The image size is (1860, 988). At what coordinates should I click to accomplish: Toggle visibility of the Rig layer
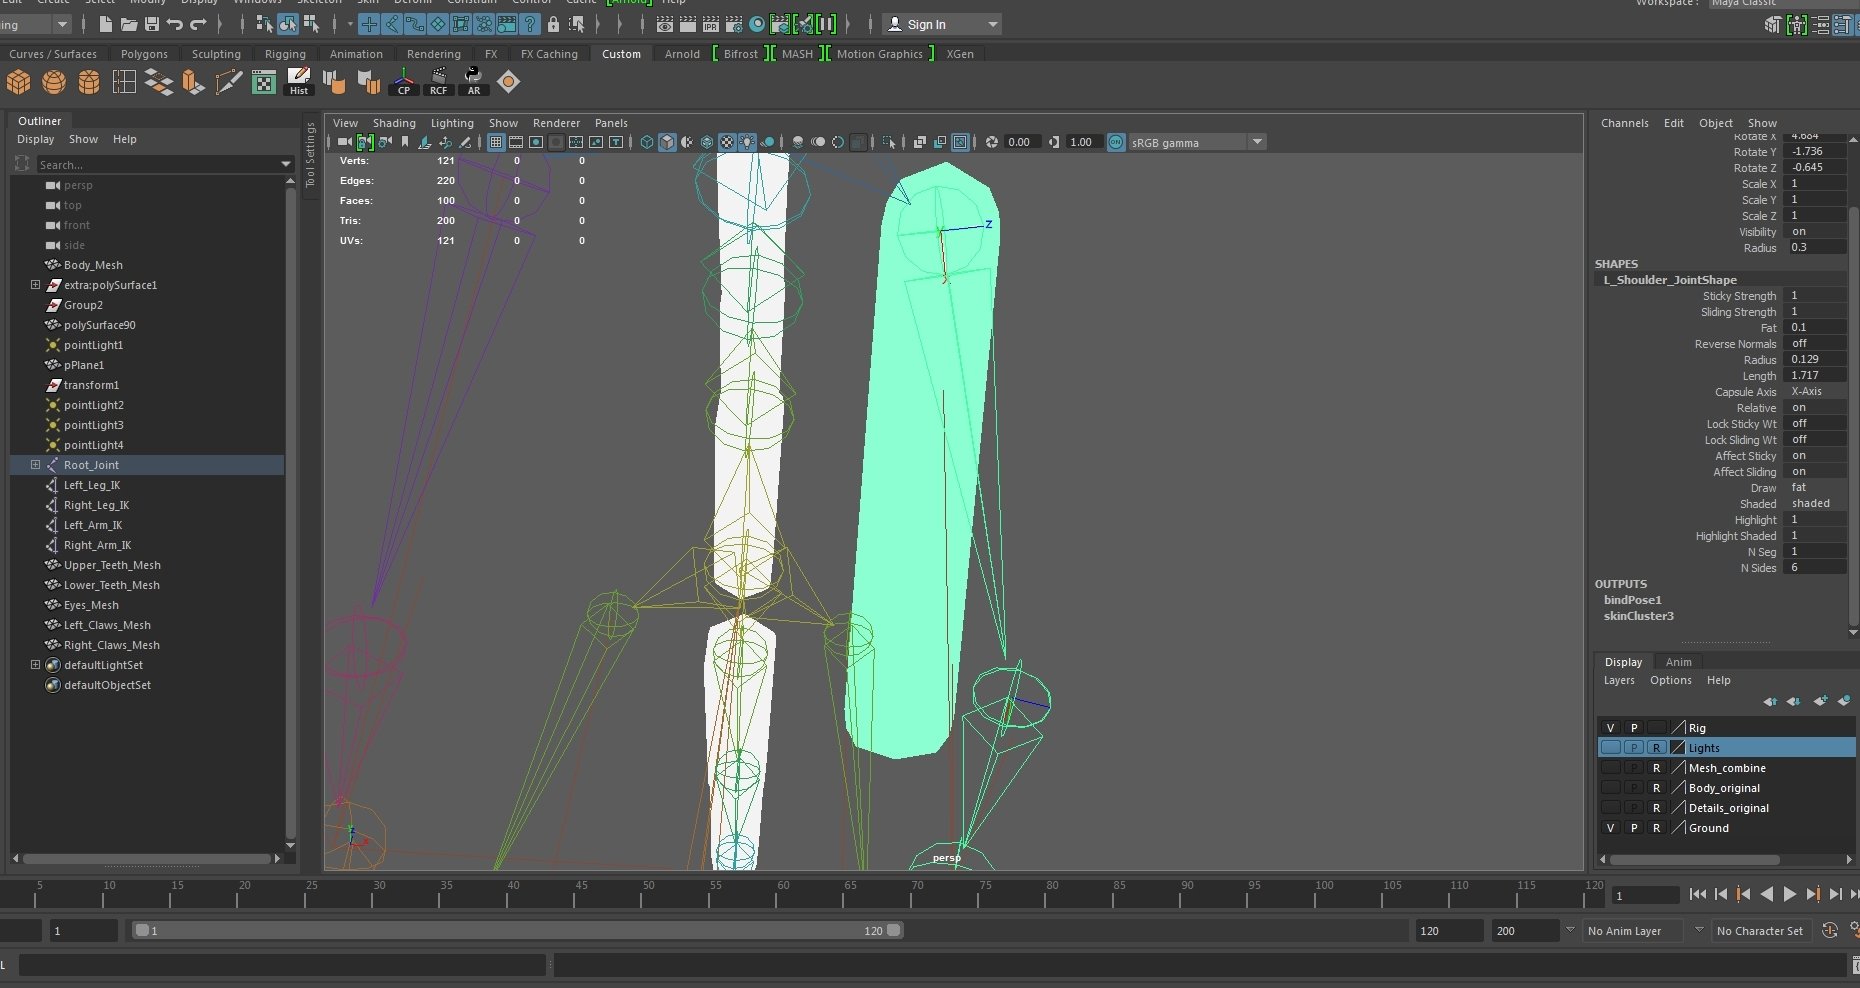point(1610,728)
